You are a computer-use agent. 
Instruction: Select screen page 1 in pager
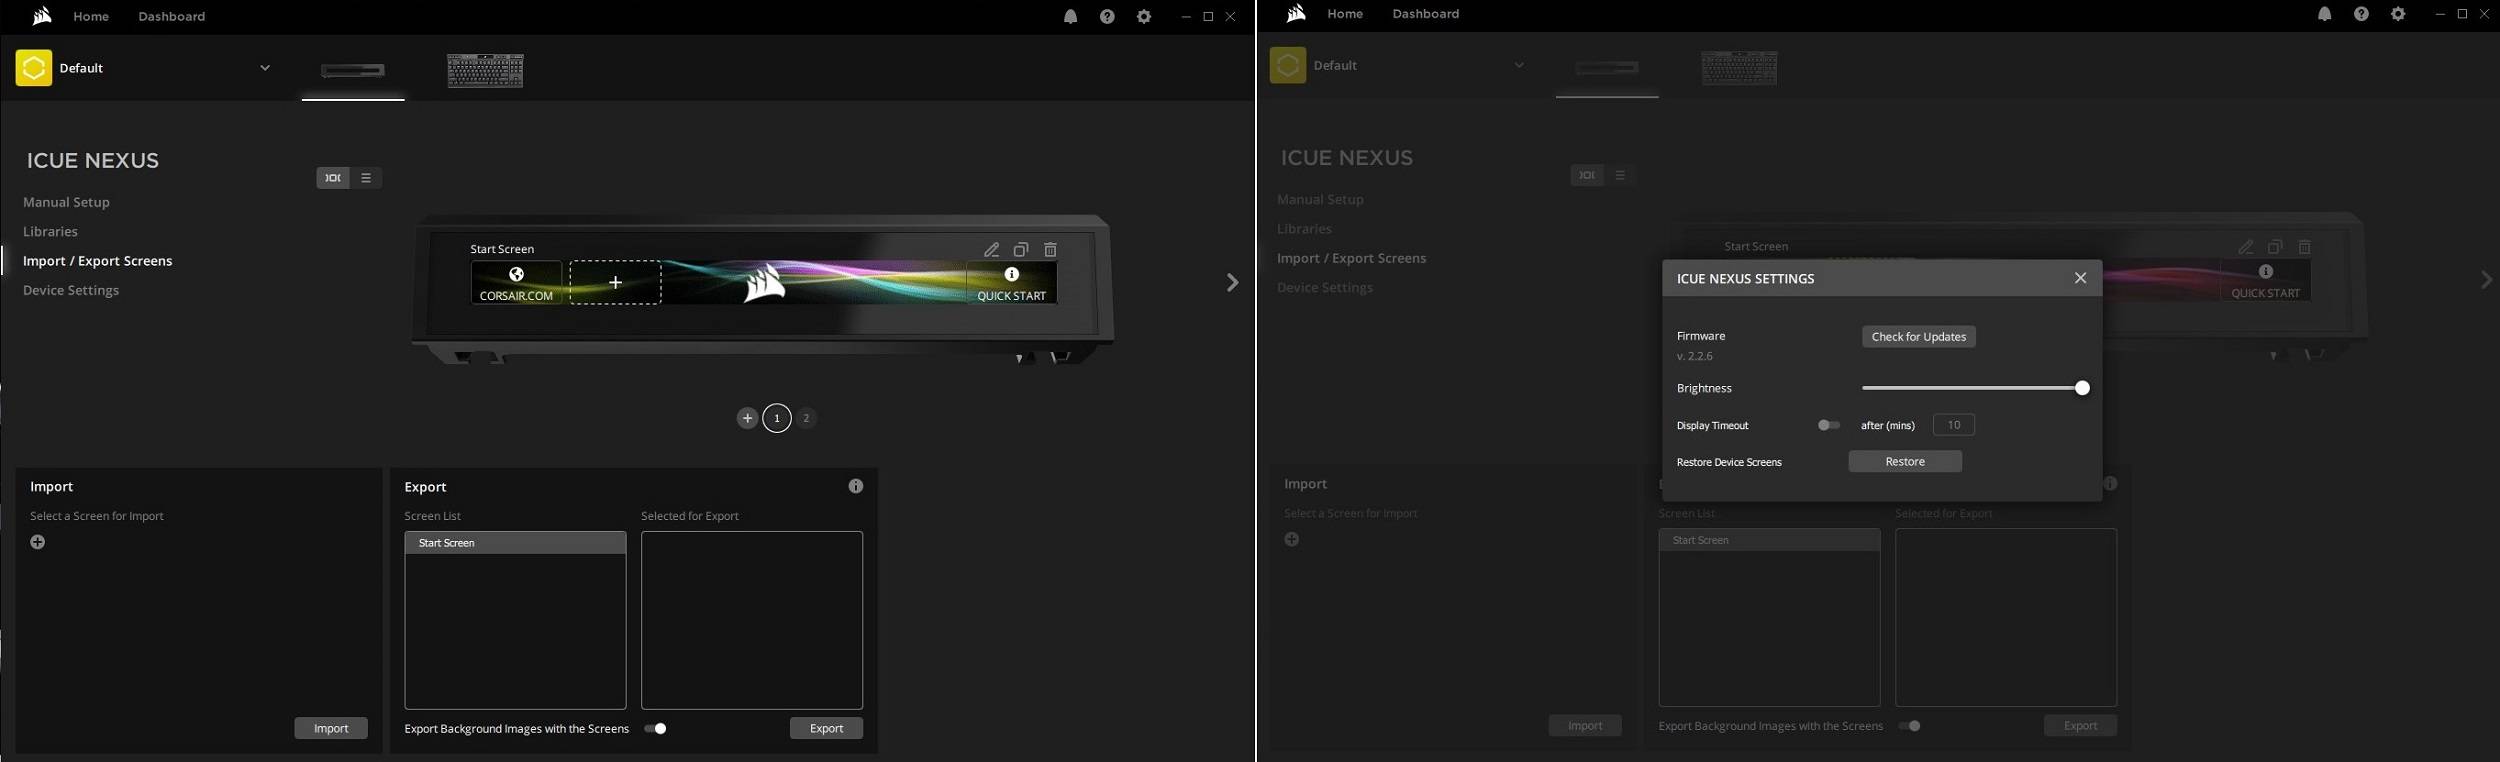tap(777, 418)
